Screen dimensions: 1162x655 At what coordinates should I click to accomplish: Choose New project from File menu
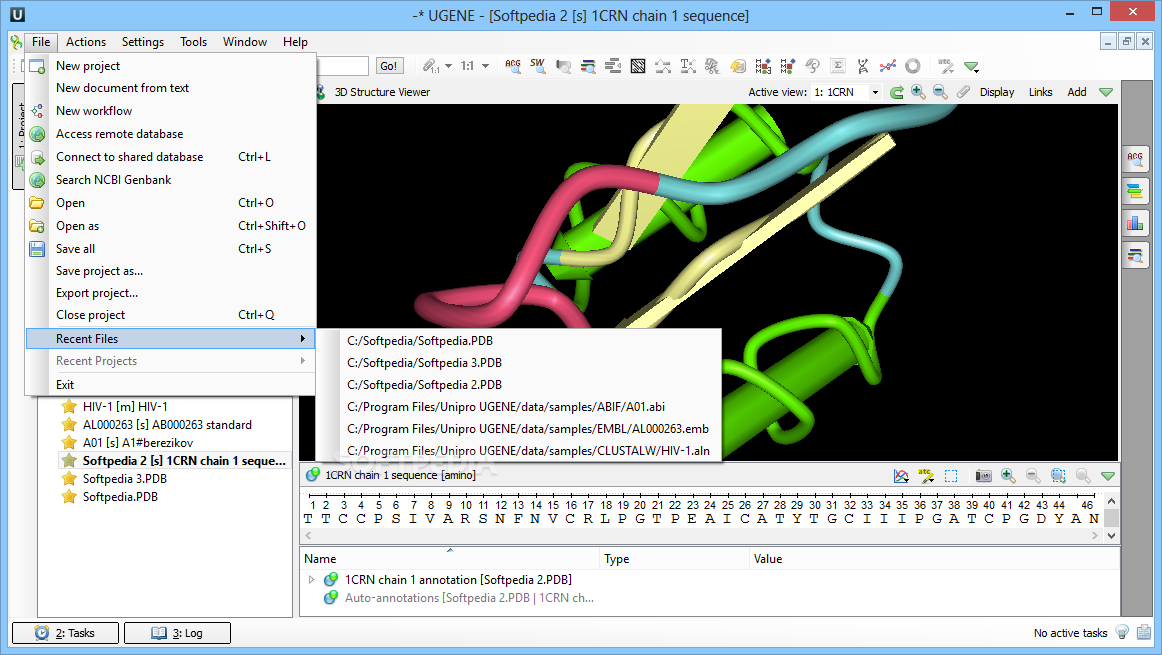point(170,66)
